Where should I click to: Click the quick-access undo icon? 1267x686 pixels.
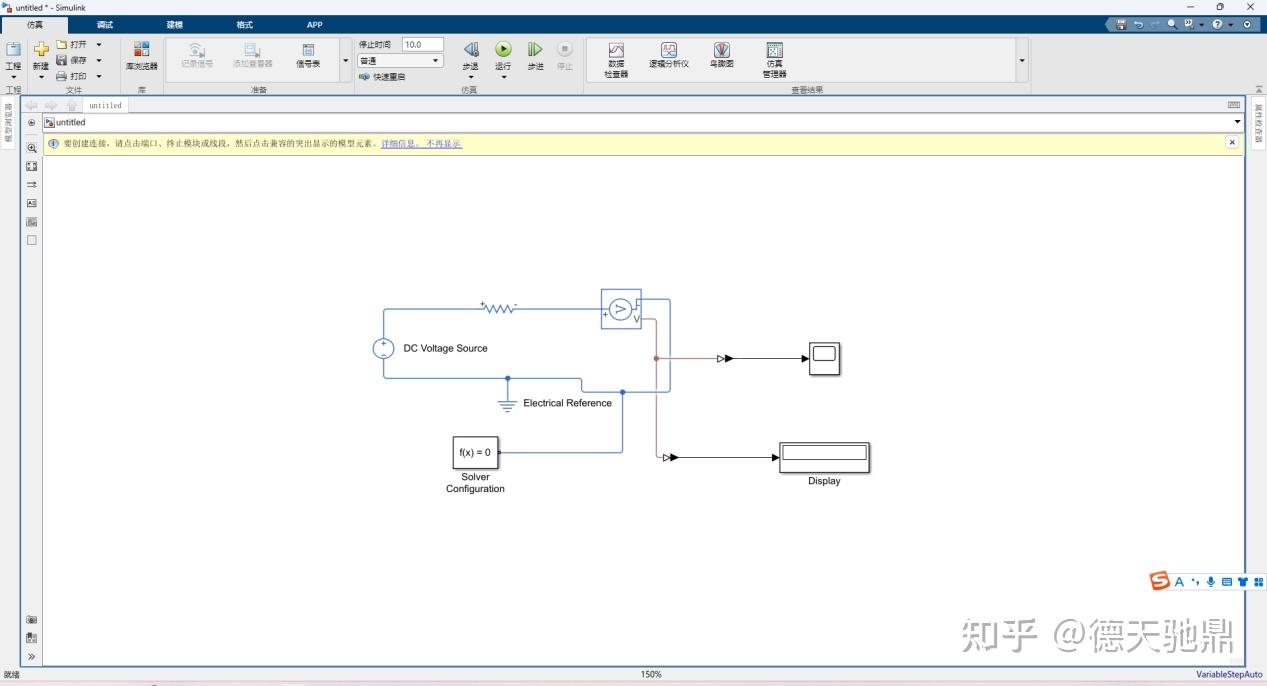[1138, 24]
